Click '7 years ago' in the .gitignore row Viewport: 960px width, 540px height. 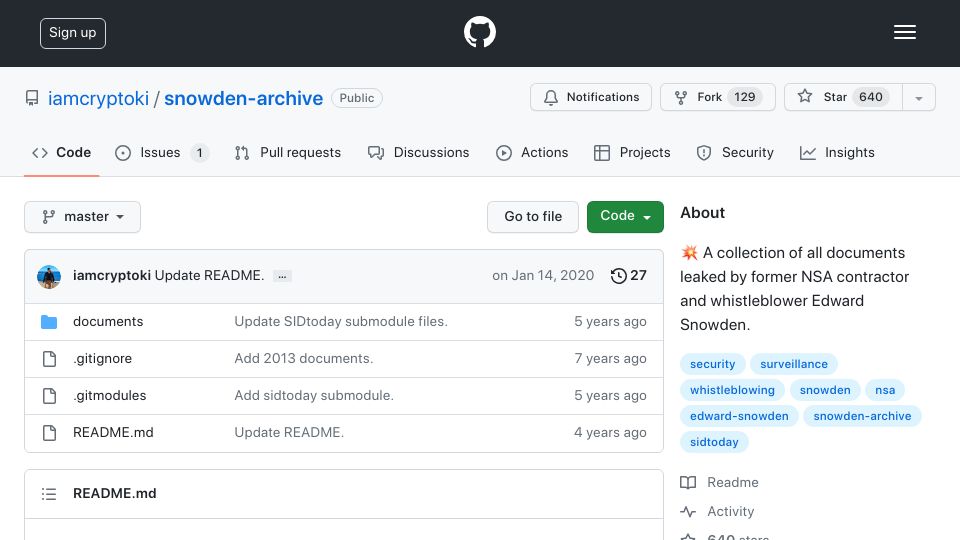coord(610,359)
